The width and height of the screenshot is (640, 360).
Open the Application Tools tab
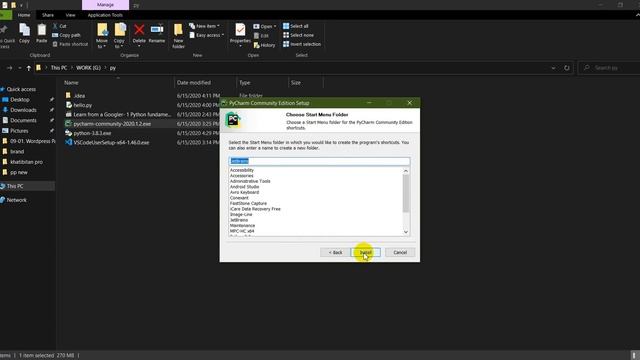coord(105,15)
